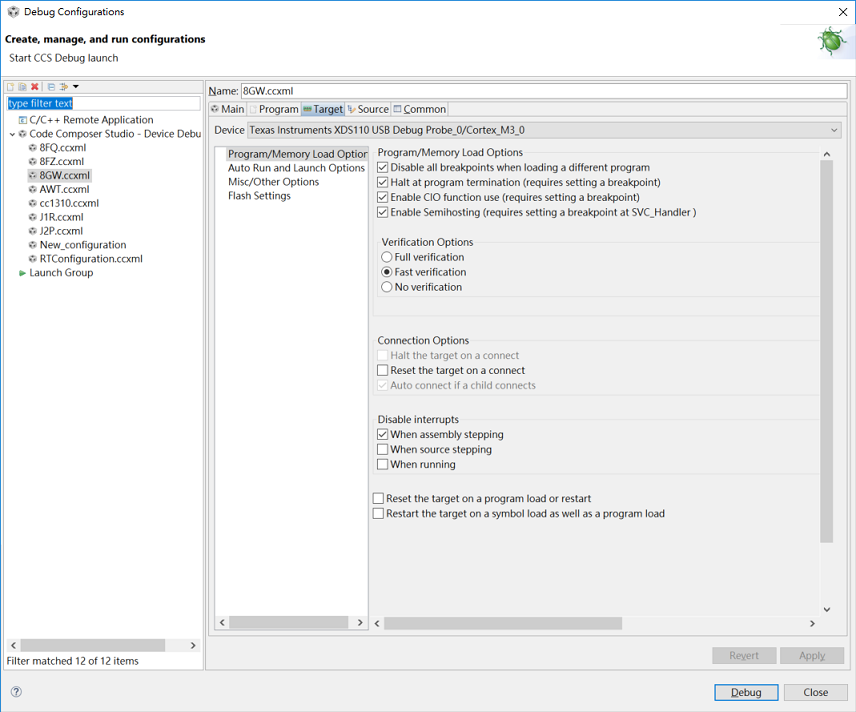
Task: Delete the selected launch configuration
Action: 35,87
